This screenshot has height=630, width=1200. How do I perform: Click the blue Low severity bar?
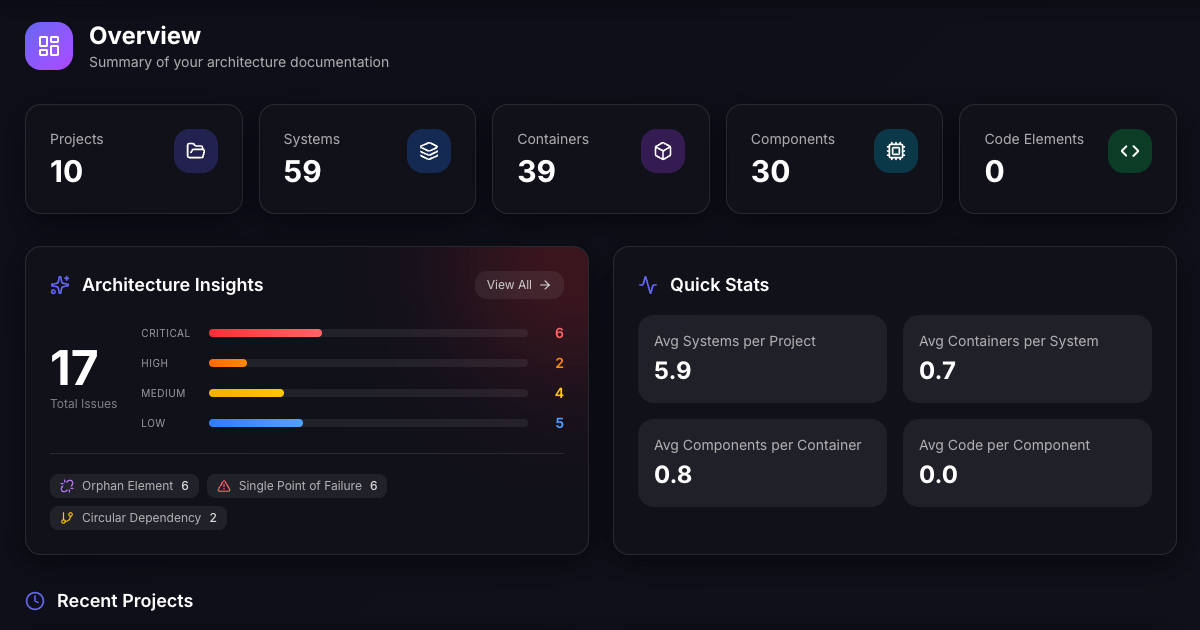[256, 423]
